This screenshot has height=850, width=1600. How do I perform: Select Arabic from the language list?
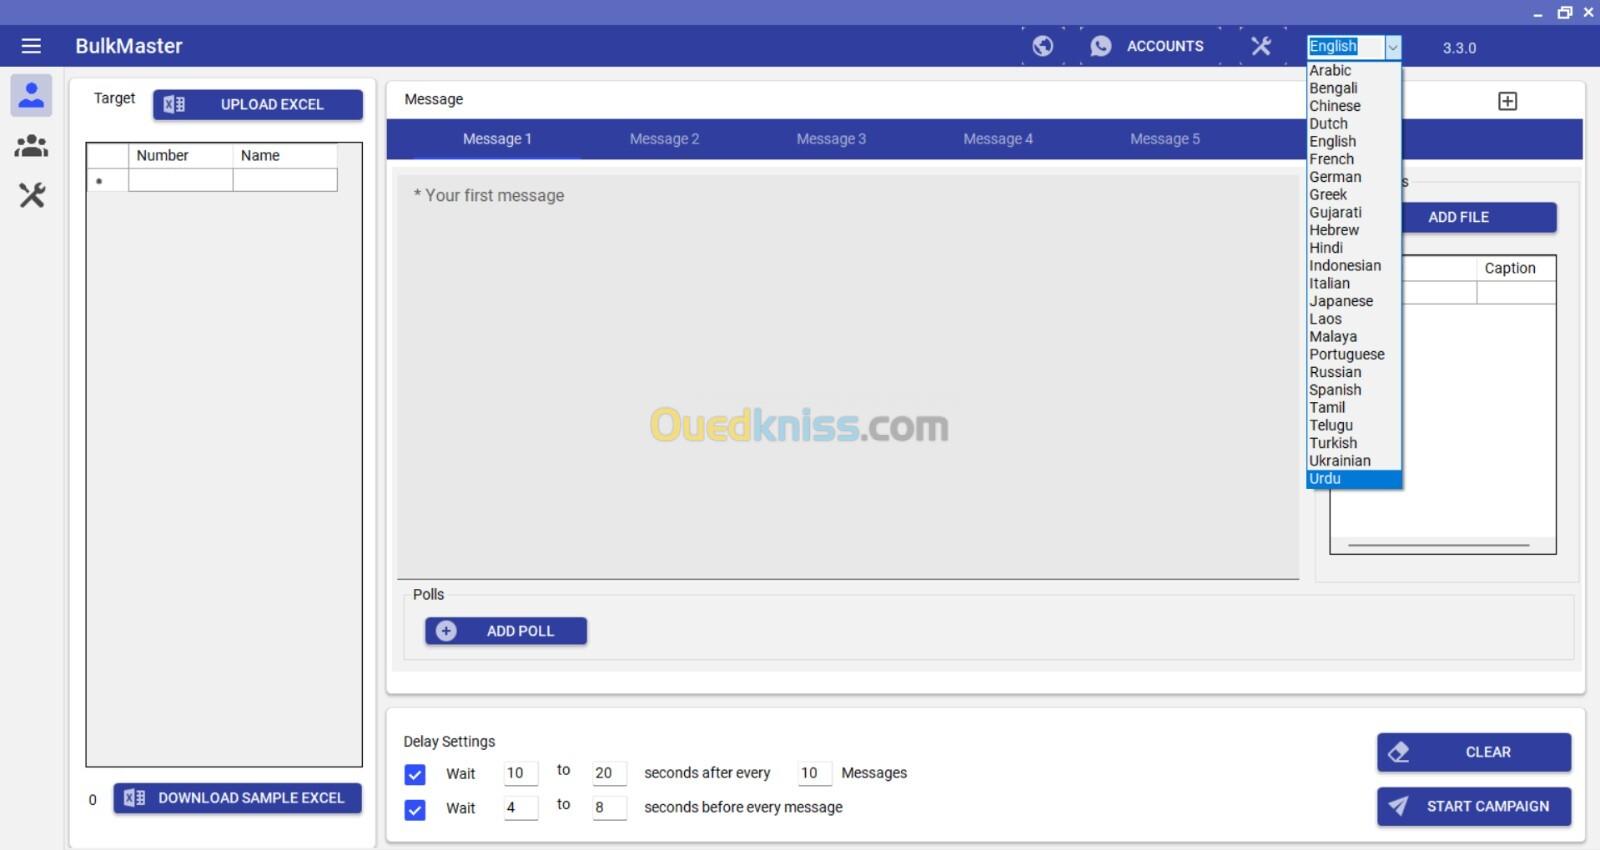point(1354,70)
